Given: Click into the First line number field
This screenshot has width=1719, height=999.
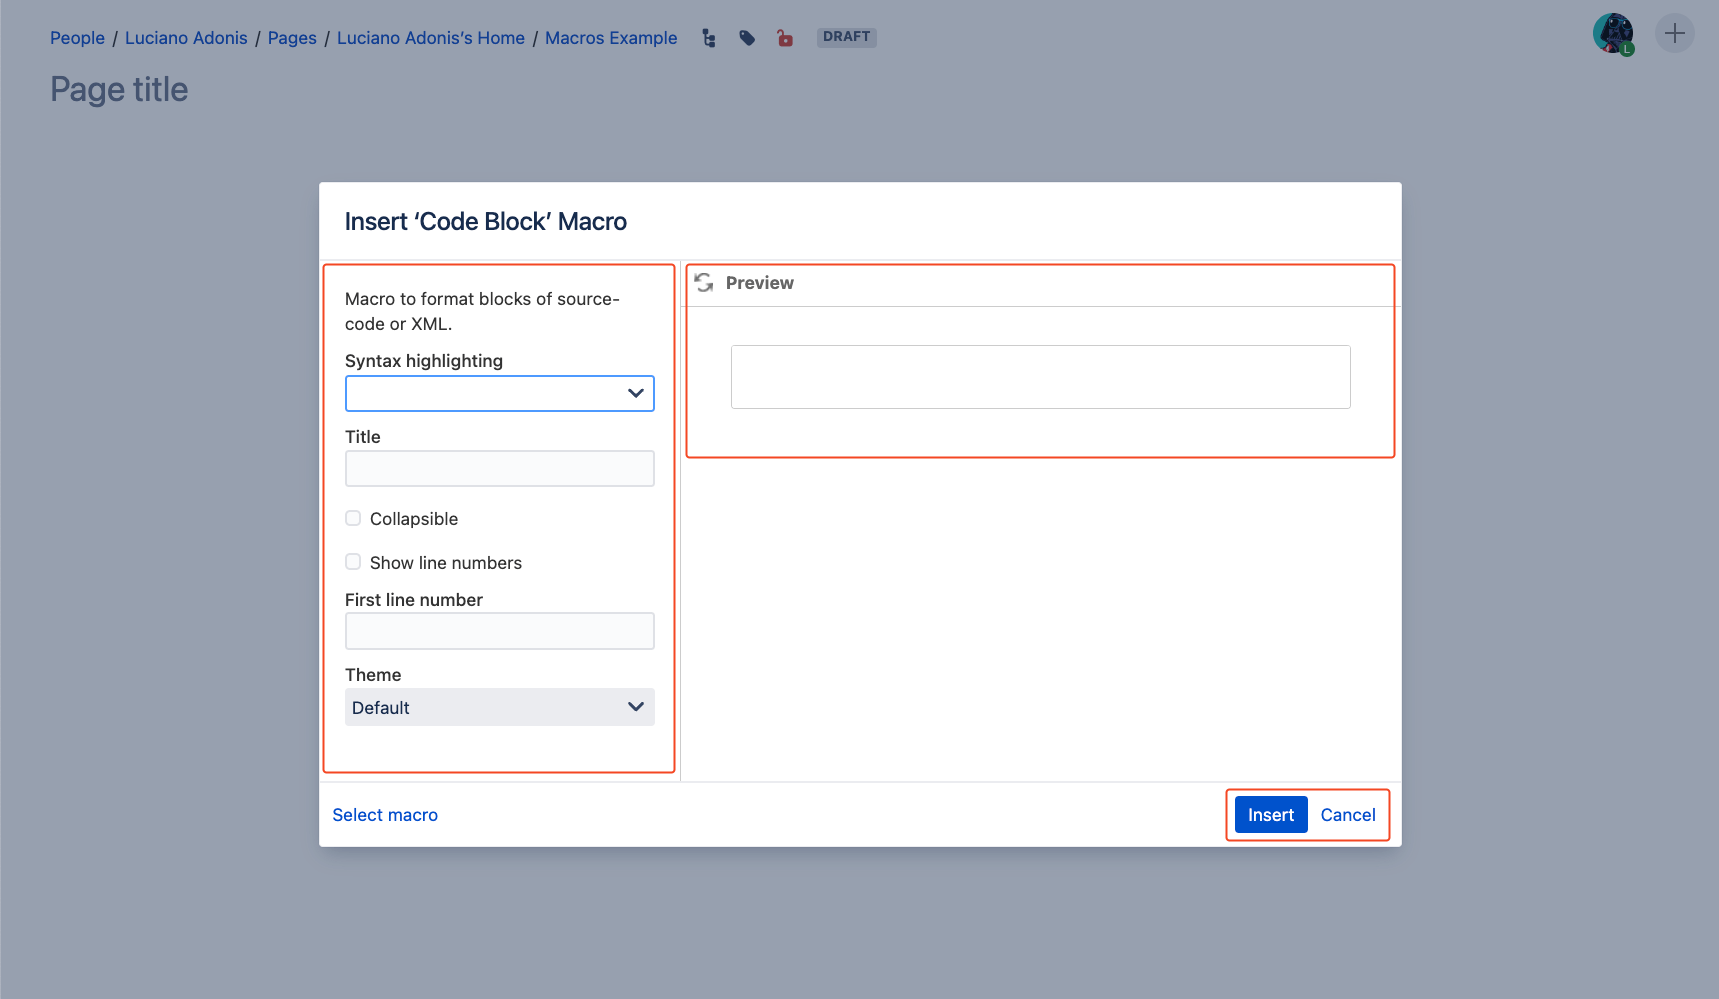Looking at the screenshot, I should pos(499,631).
